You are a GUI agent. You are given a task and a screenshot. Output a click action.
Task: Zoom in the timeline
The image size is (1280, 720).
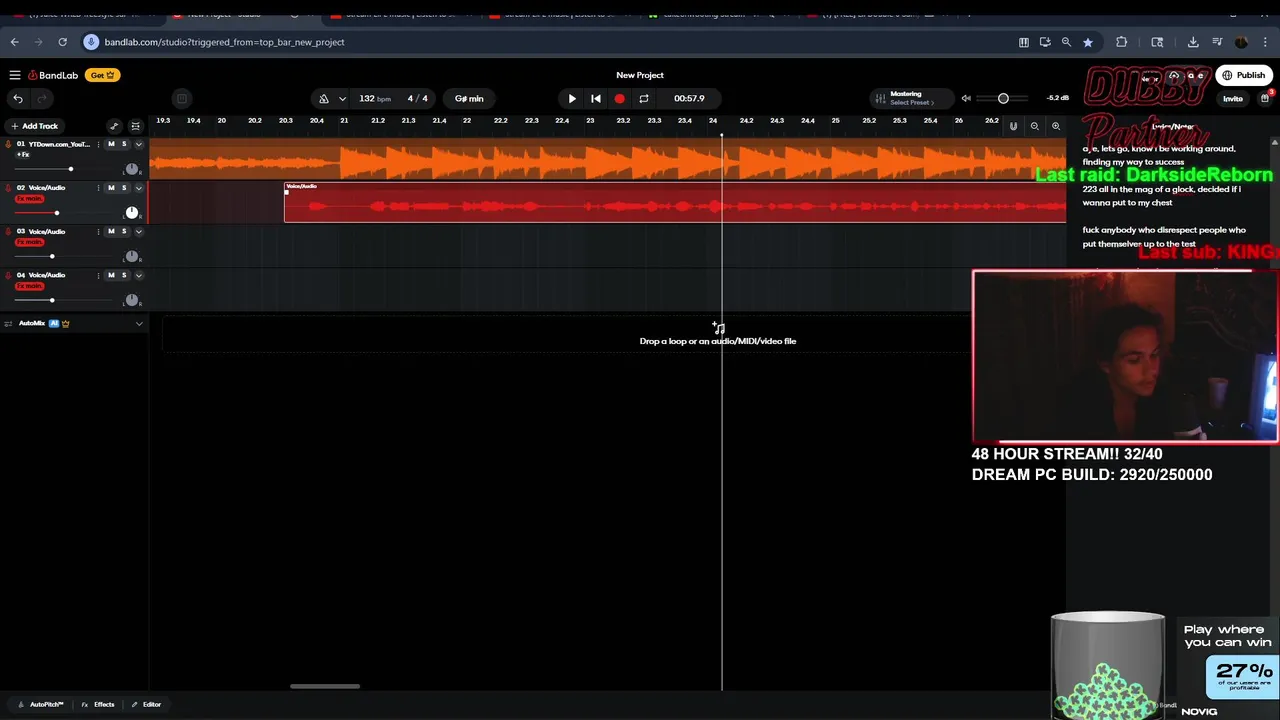pyautogui.click(x=1056, y=126)
